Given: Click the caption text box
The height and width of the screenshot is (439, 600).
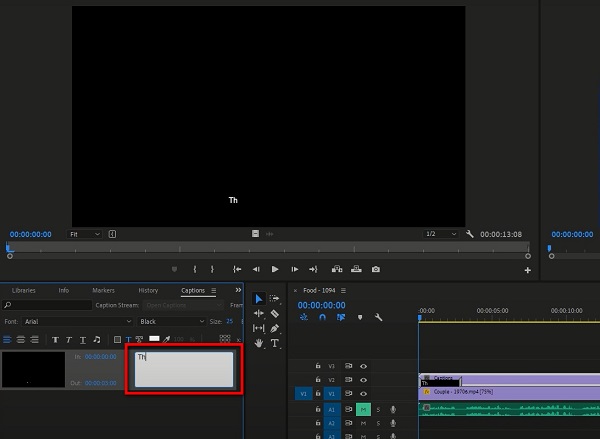Looking at the screenshot, I should [184, 369].
